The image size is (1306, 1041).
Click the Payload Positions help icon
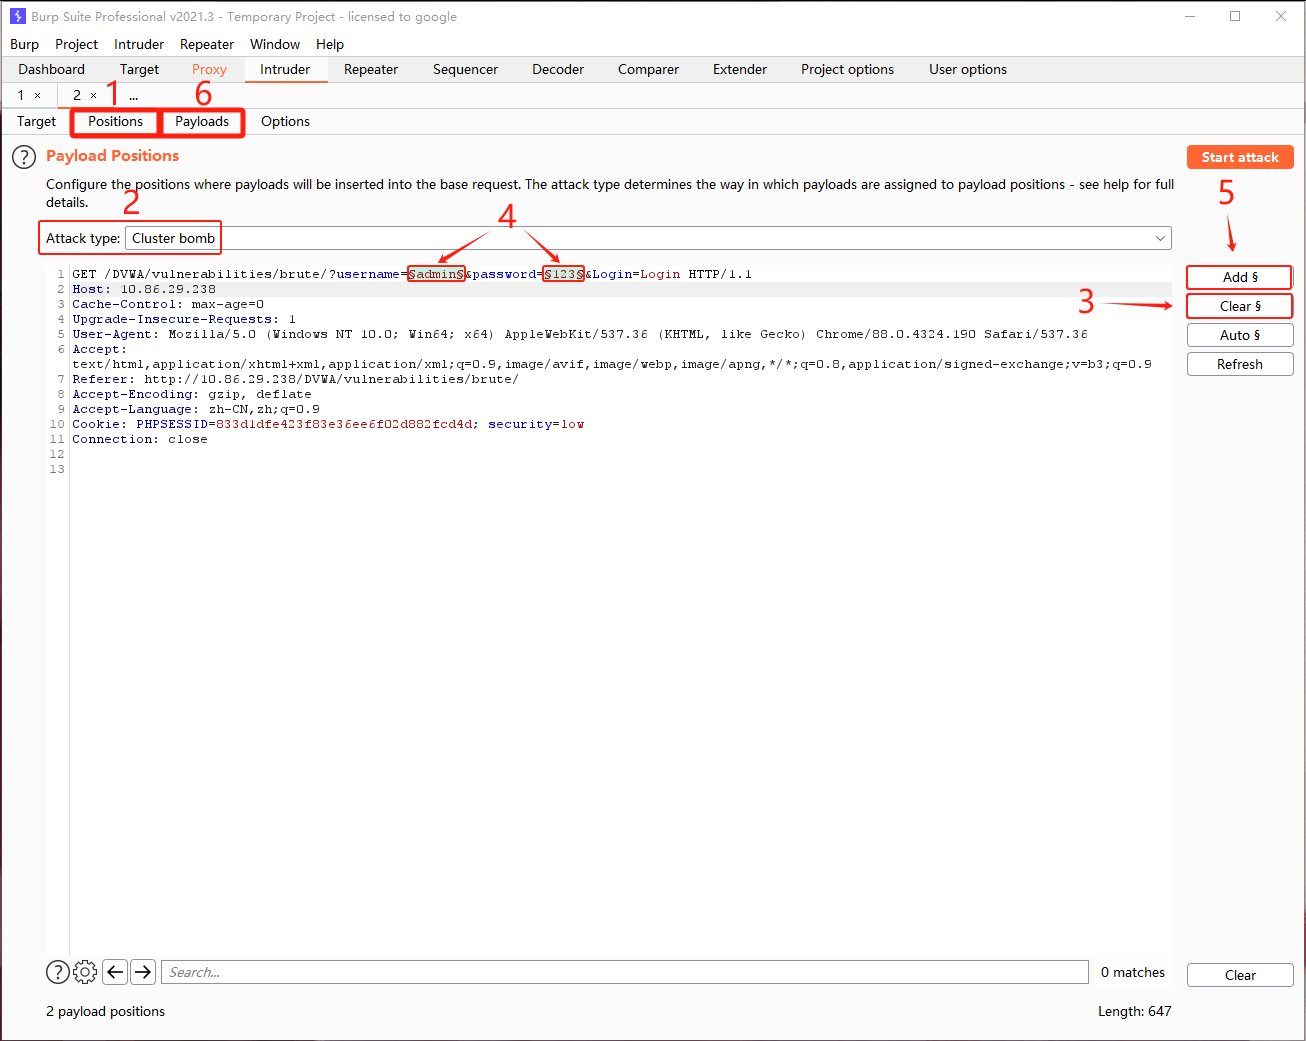pos(24,157)
